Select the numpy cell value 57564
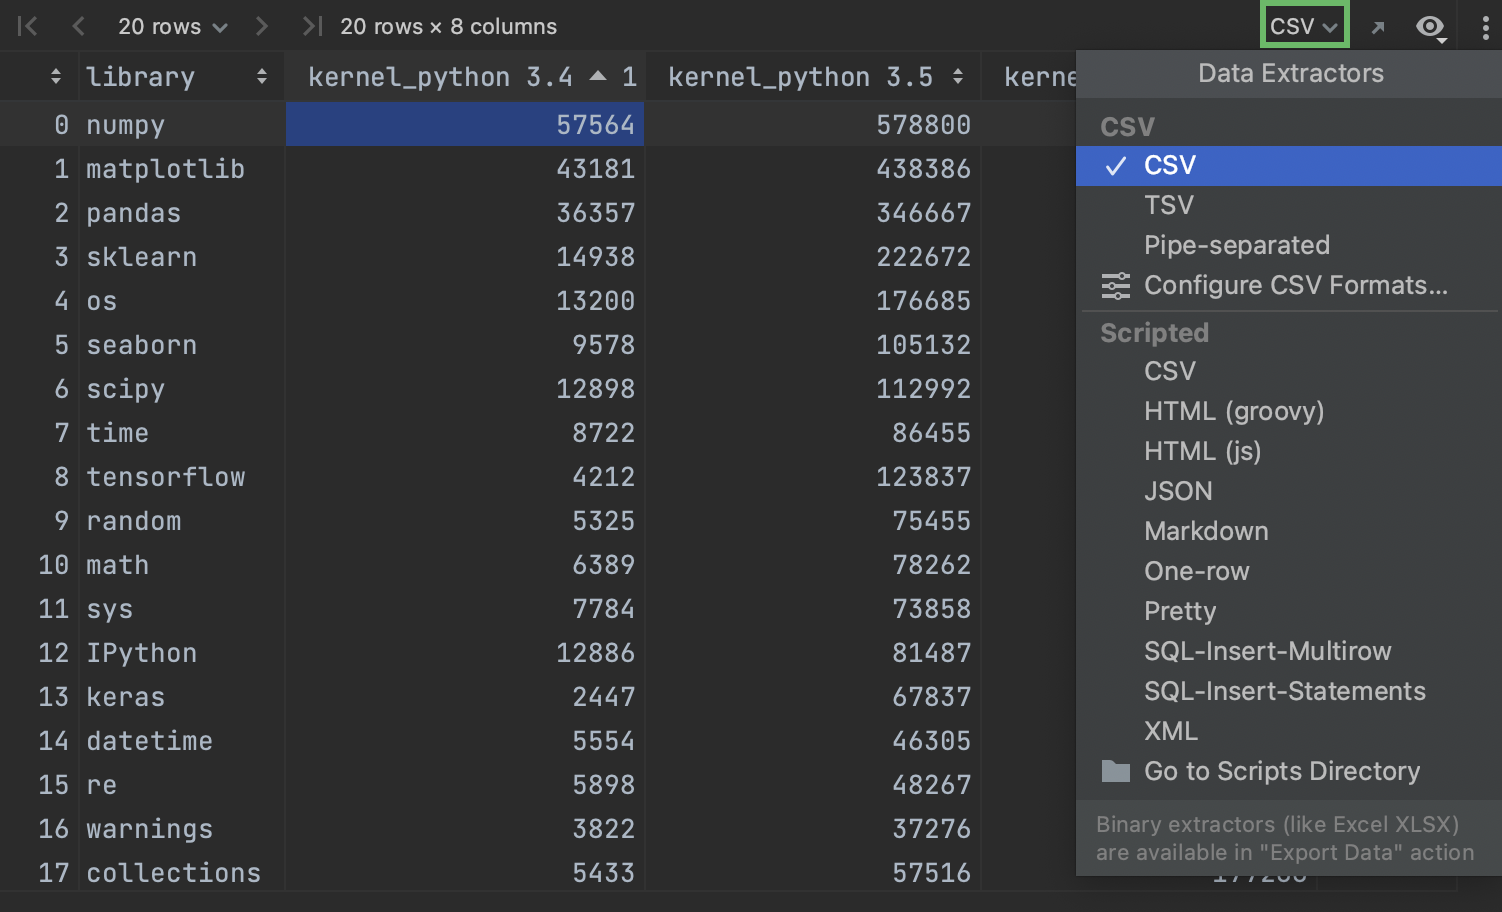Image resolution: width=1502 pixels, height=912 pixels. tap(595, 125)
